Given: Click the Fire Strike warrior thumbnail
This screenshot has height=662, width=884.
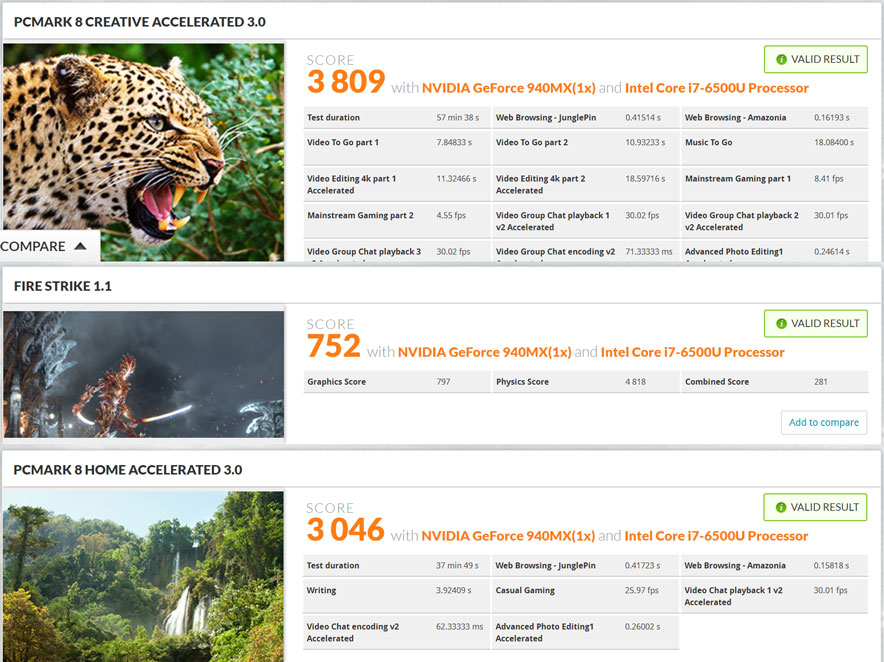Looking at the screenshot, I should point(143,374).
